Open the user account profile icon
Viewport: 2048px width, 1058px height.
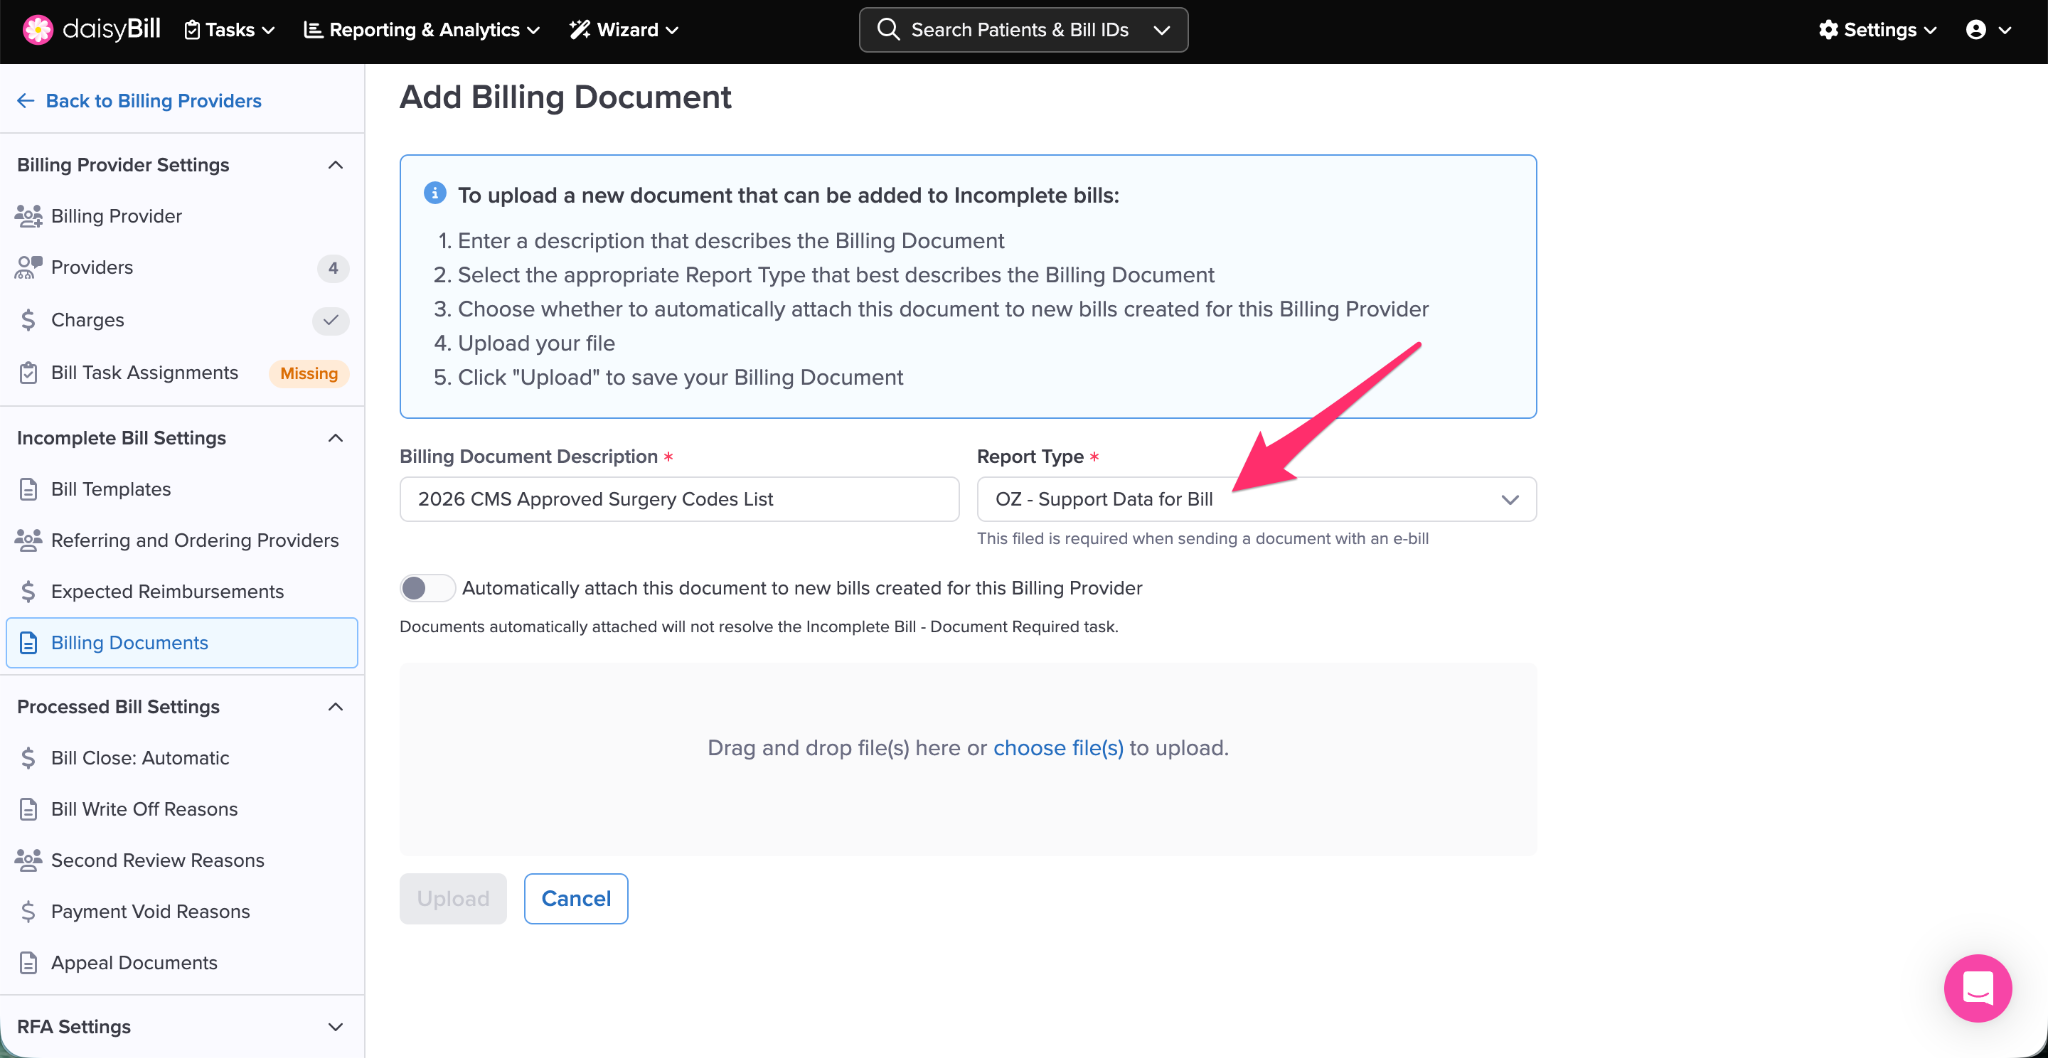click(x=1976, y=30)
